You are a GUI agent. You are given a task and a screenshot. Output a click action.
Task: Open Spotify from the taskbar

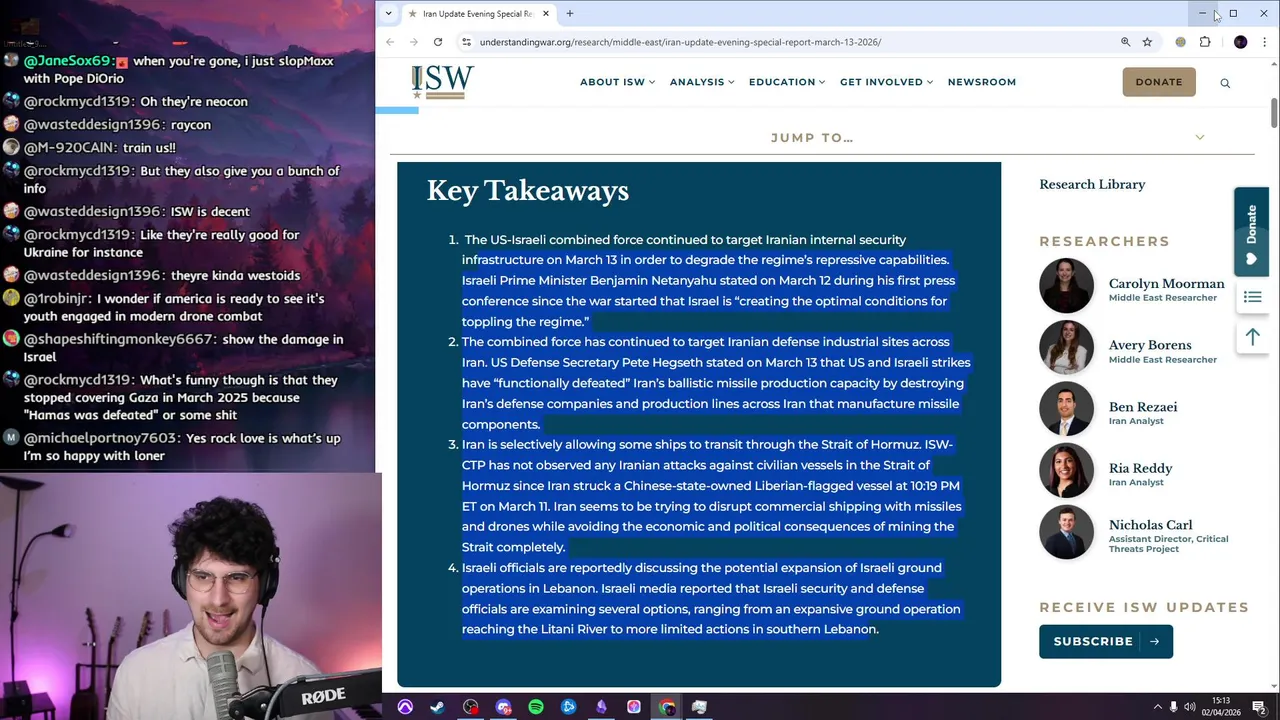536,707
